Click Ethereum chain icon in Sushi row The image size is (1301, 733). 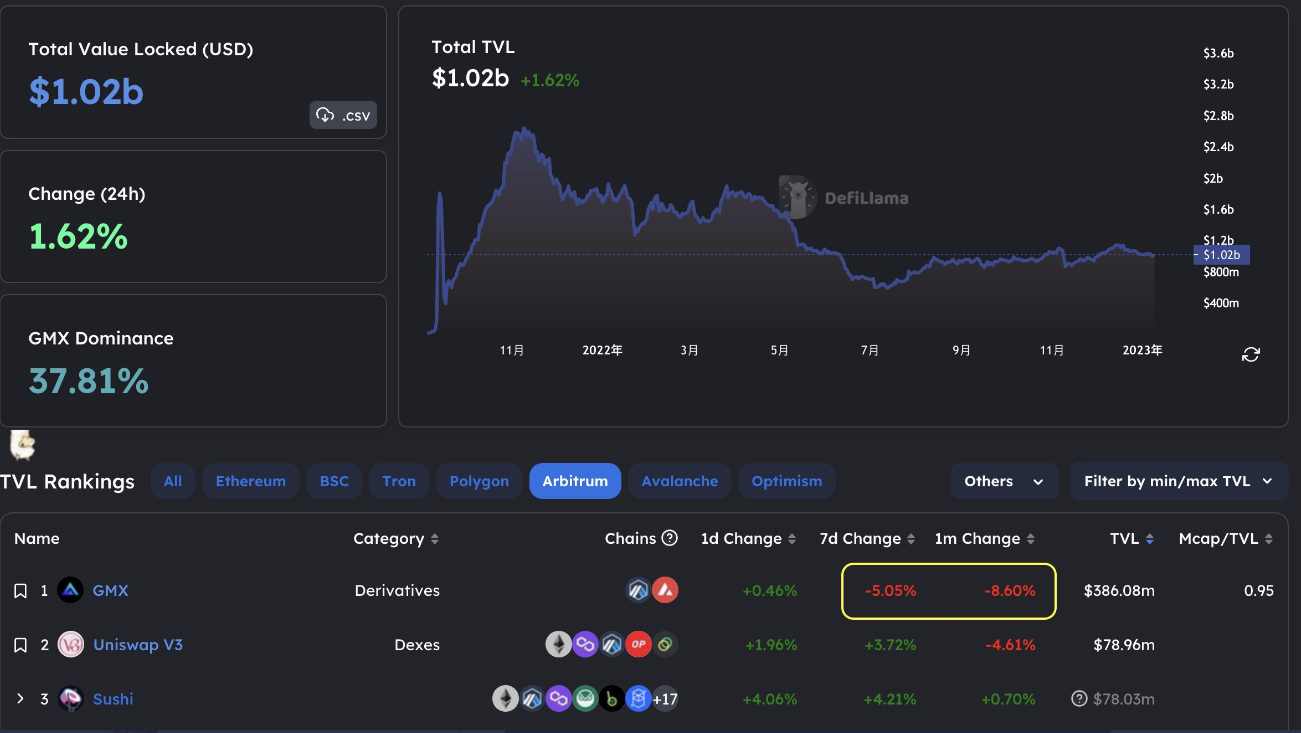pos(506,698)
